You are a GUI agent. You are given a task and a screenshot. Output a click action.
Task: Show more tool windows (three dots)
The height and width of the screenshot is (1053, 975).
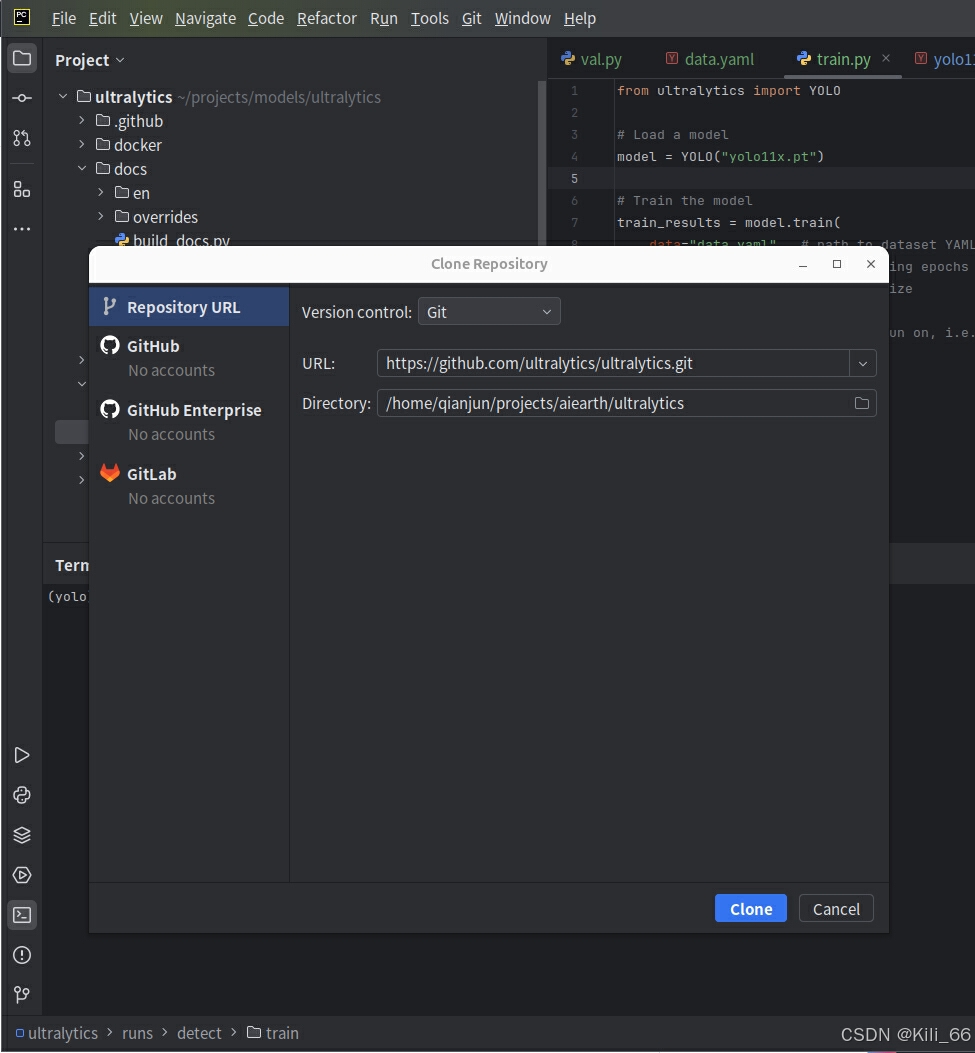[x=22, y=229]
